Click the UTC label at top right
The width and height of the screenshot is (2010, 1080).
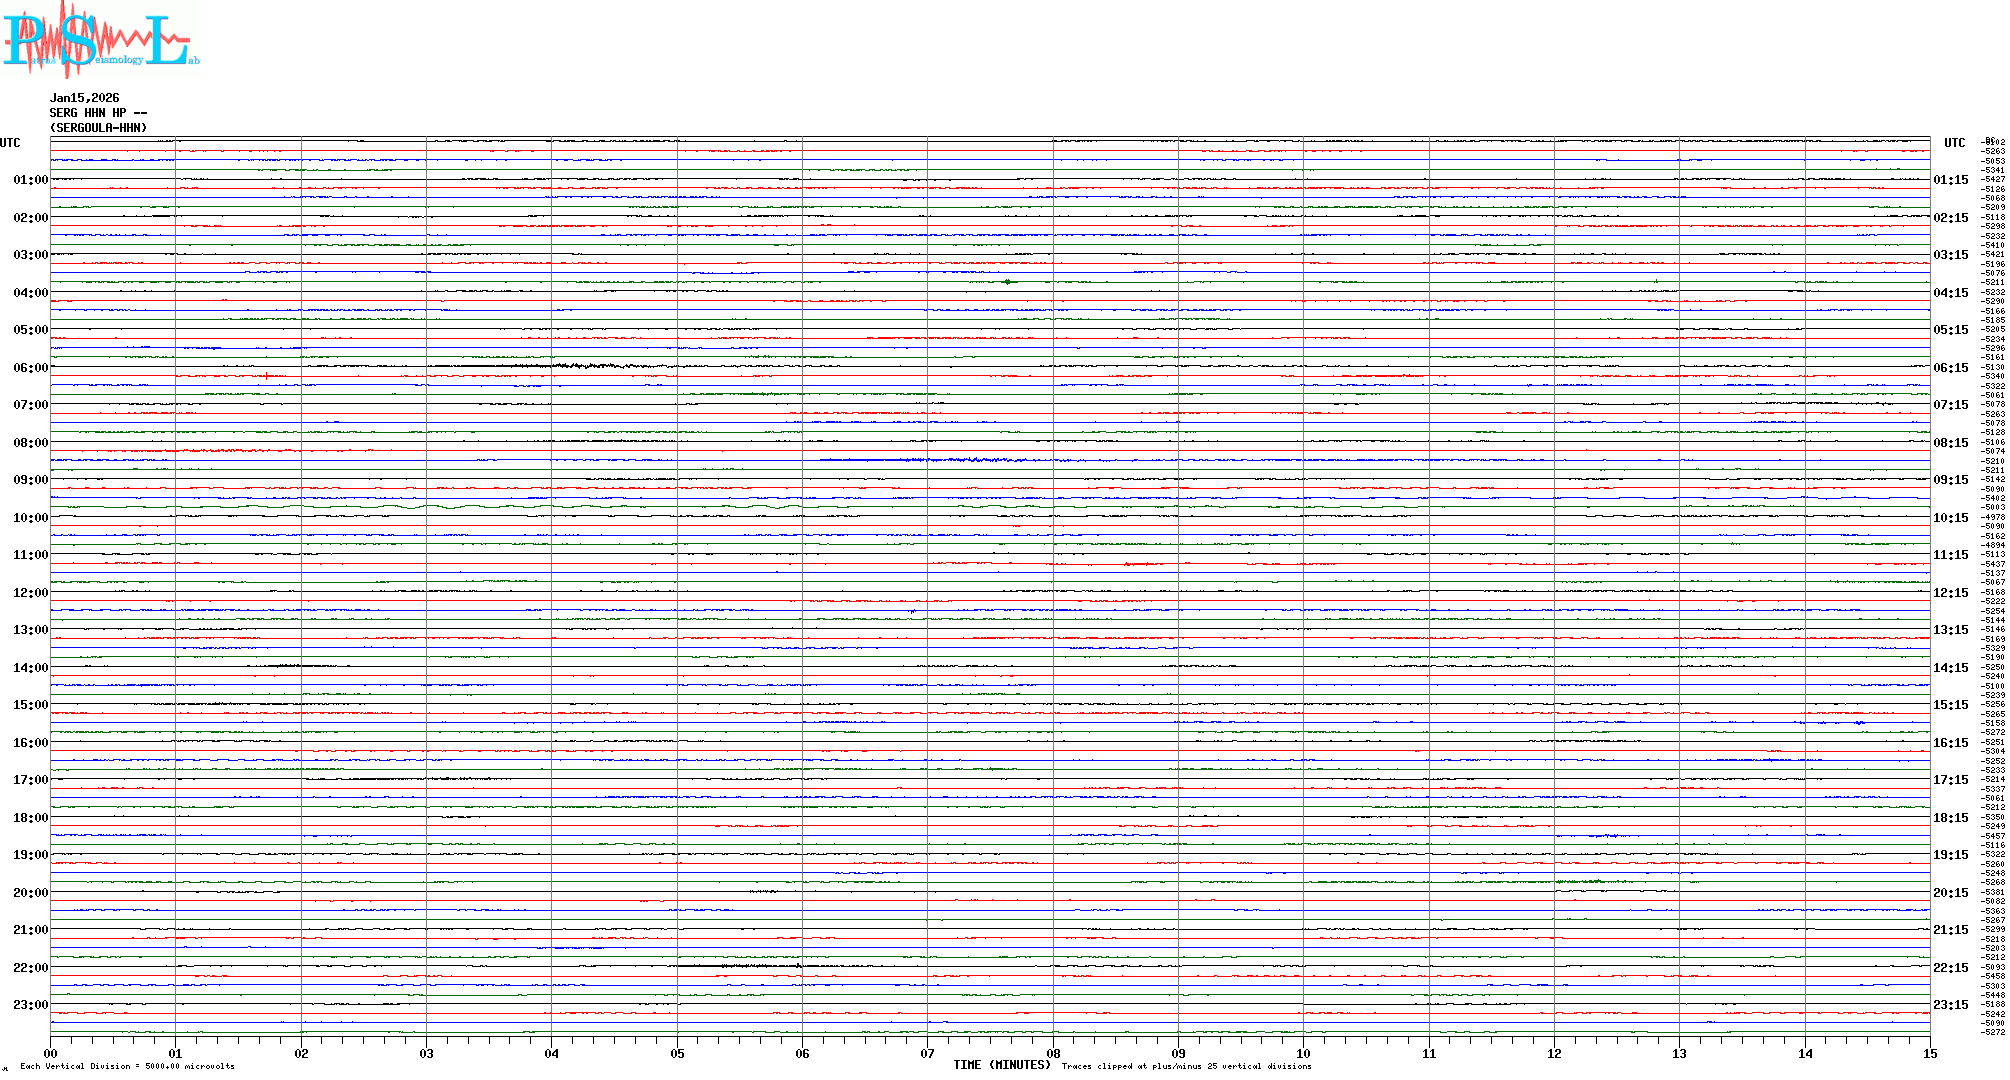[1954, 143]
